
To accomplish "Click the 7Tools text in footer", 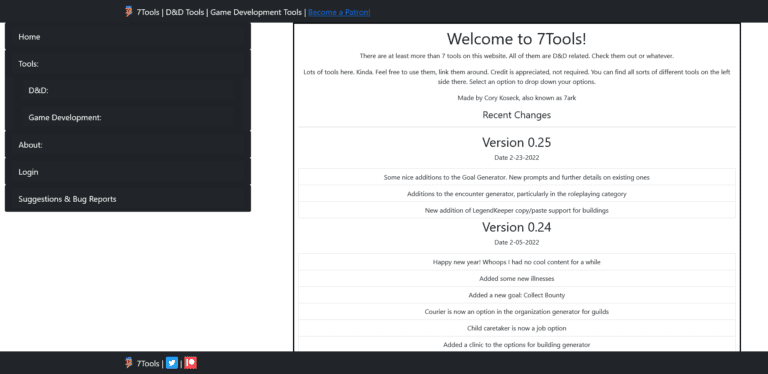I will pyautogui.click(x=148, y=364).
